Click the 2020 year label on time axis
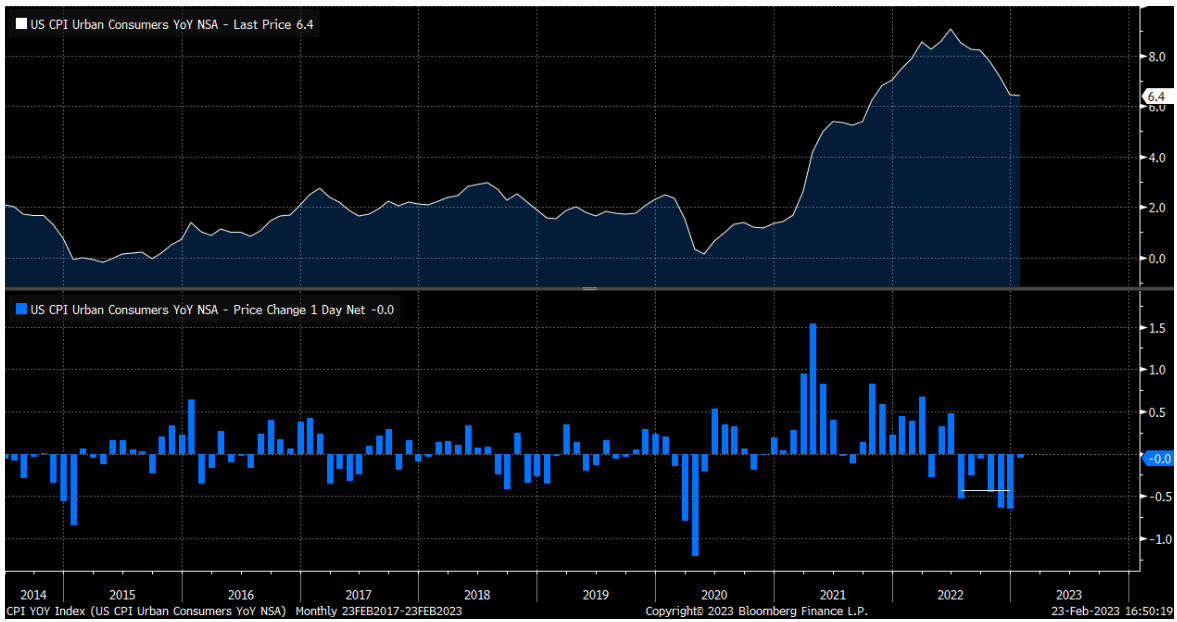1177x622 pixels. tap(714, 595)
